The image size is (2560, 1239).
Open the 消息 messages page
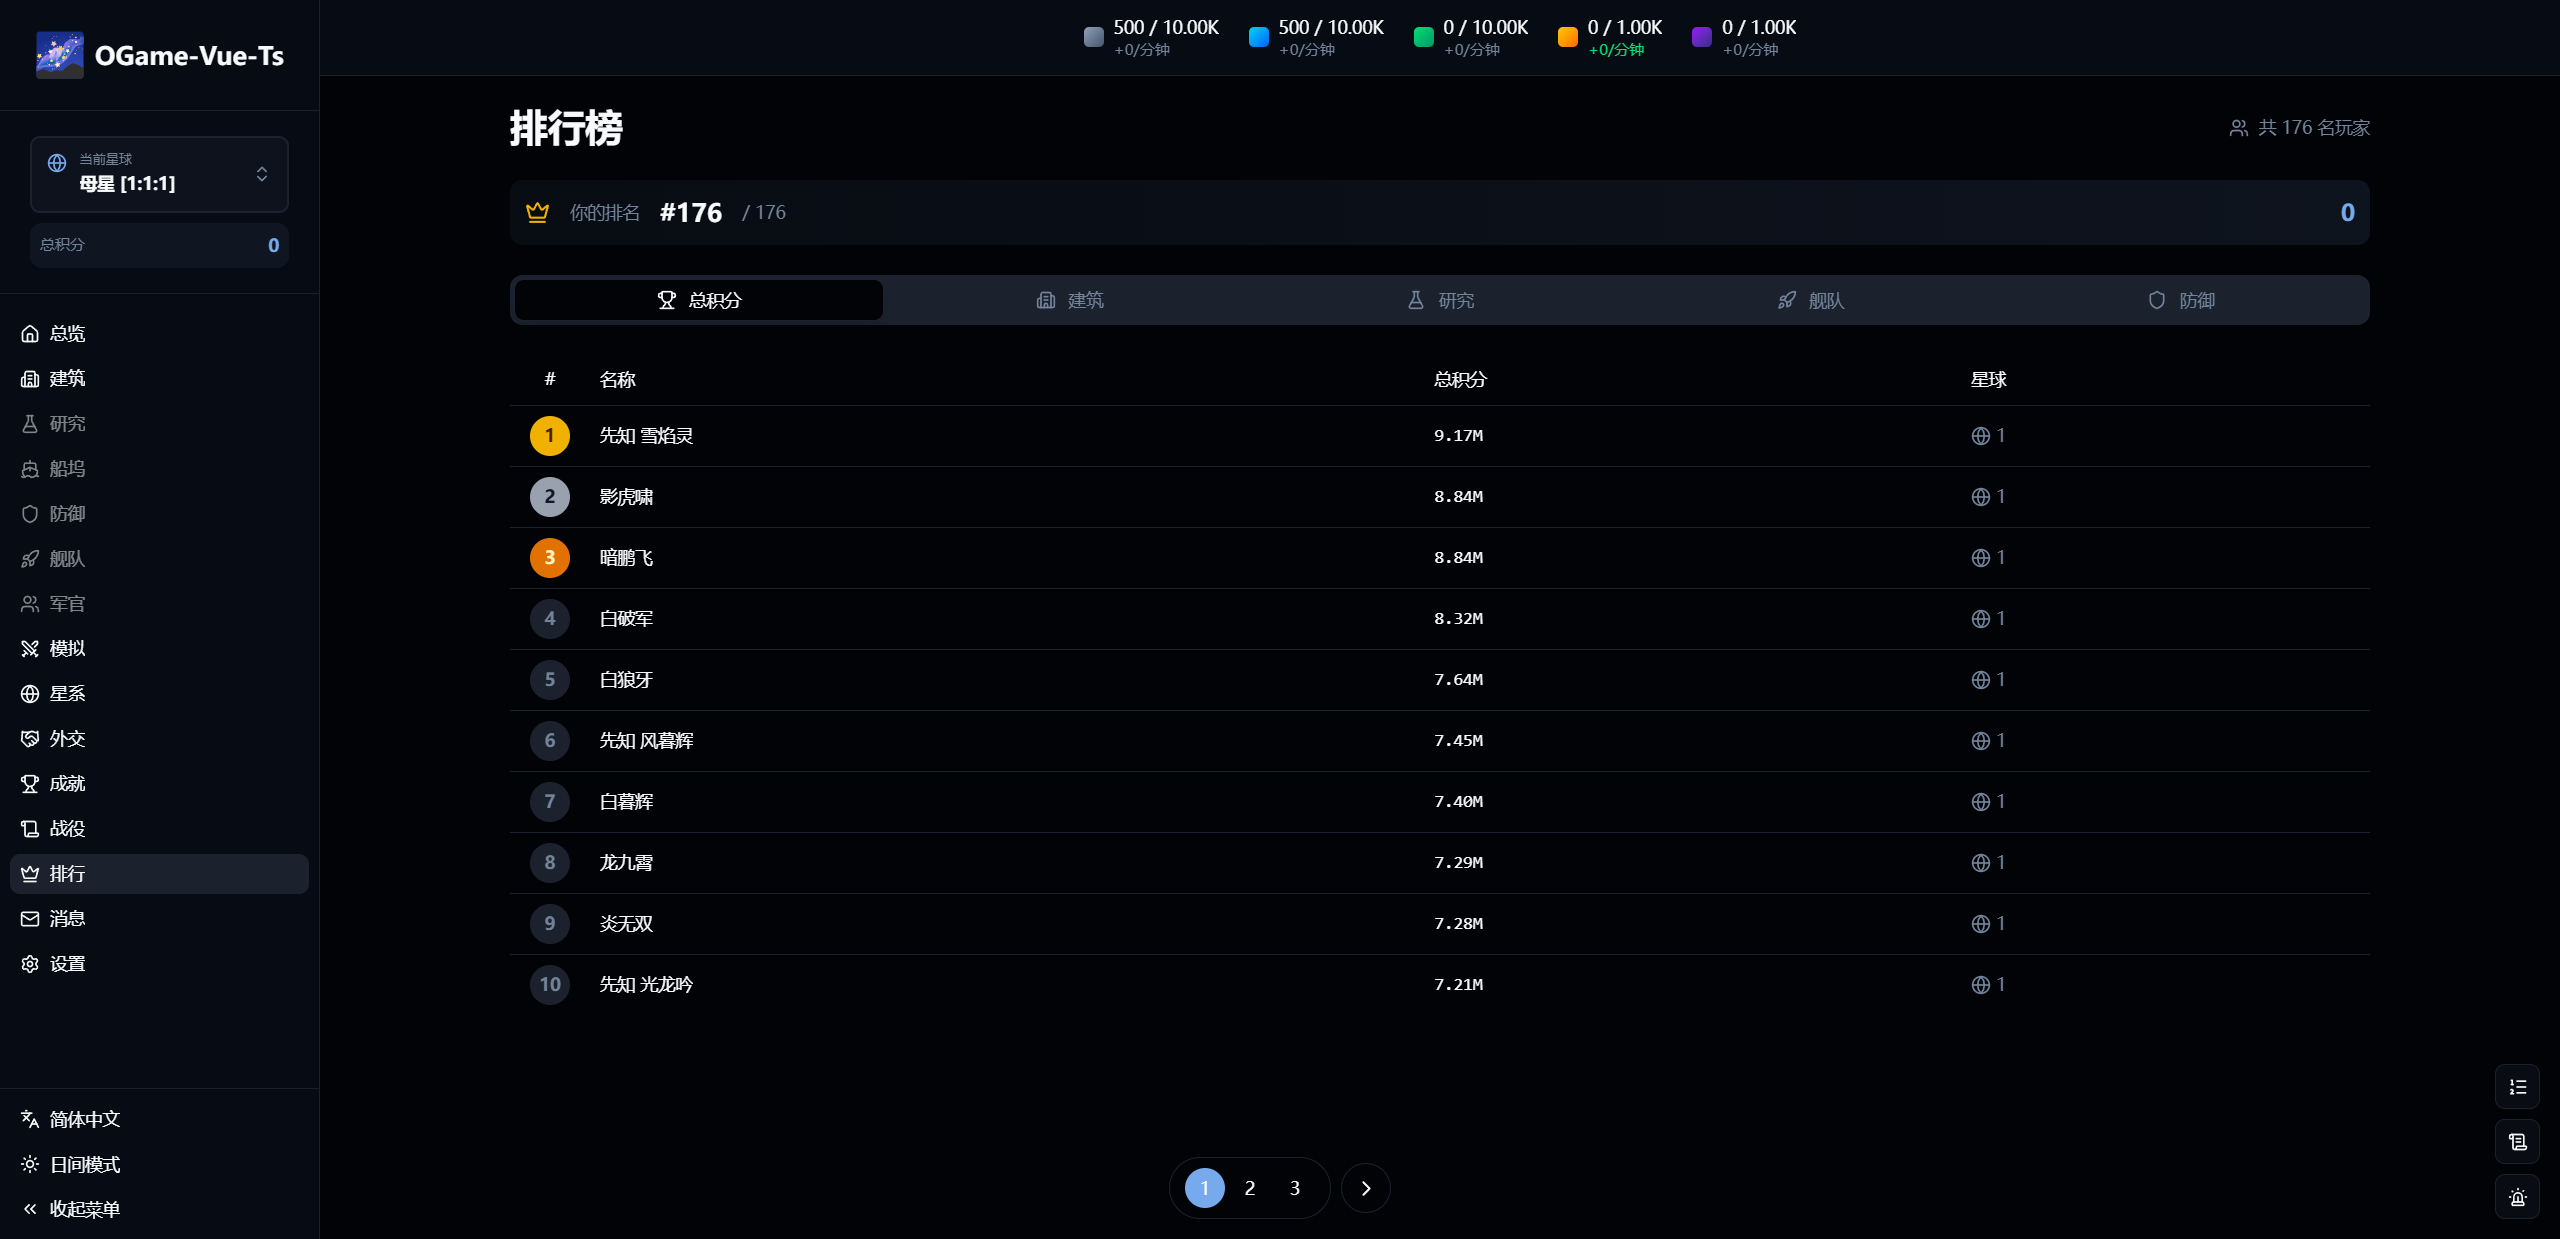tap(67, 918)
